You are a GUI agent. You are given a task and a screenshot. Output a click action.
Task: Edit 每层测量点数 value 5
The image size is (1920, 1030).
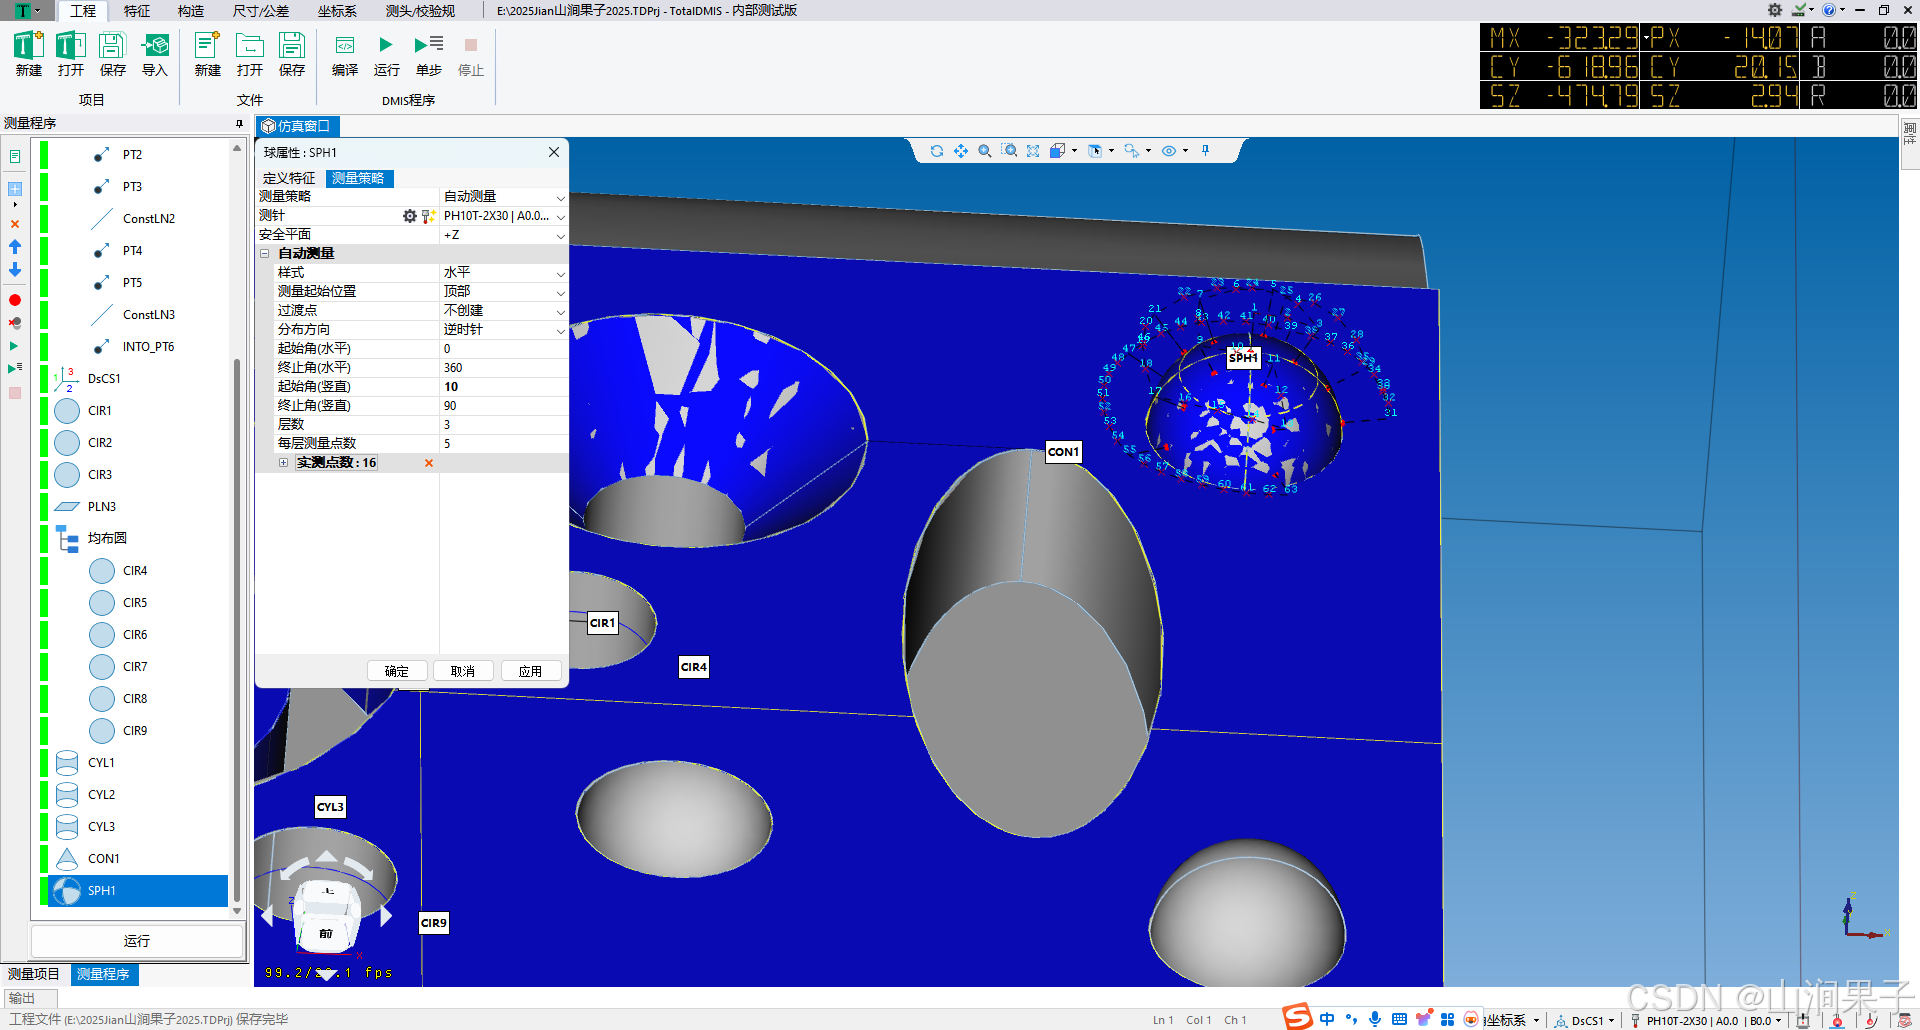pyautogui.click(x=504, y=444)
